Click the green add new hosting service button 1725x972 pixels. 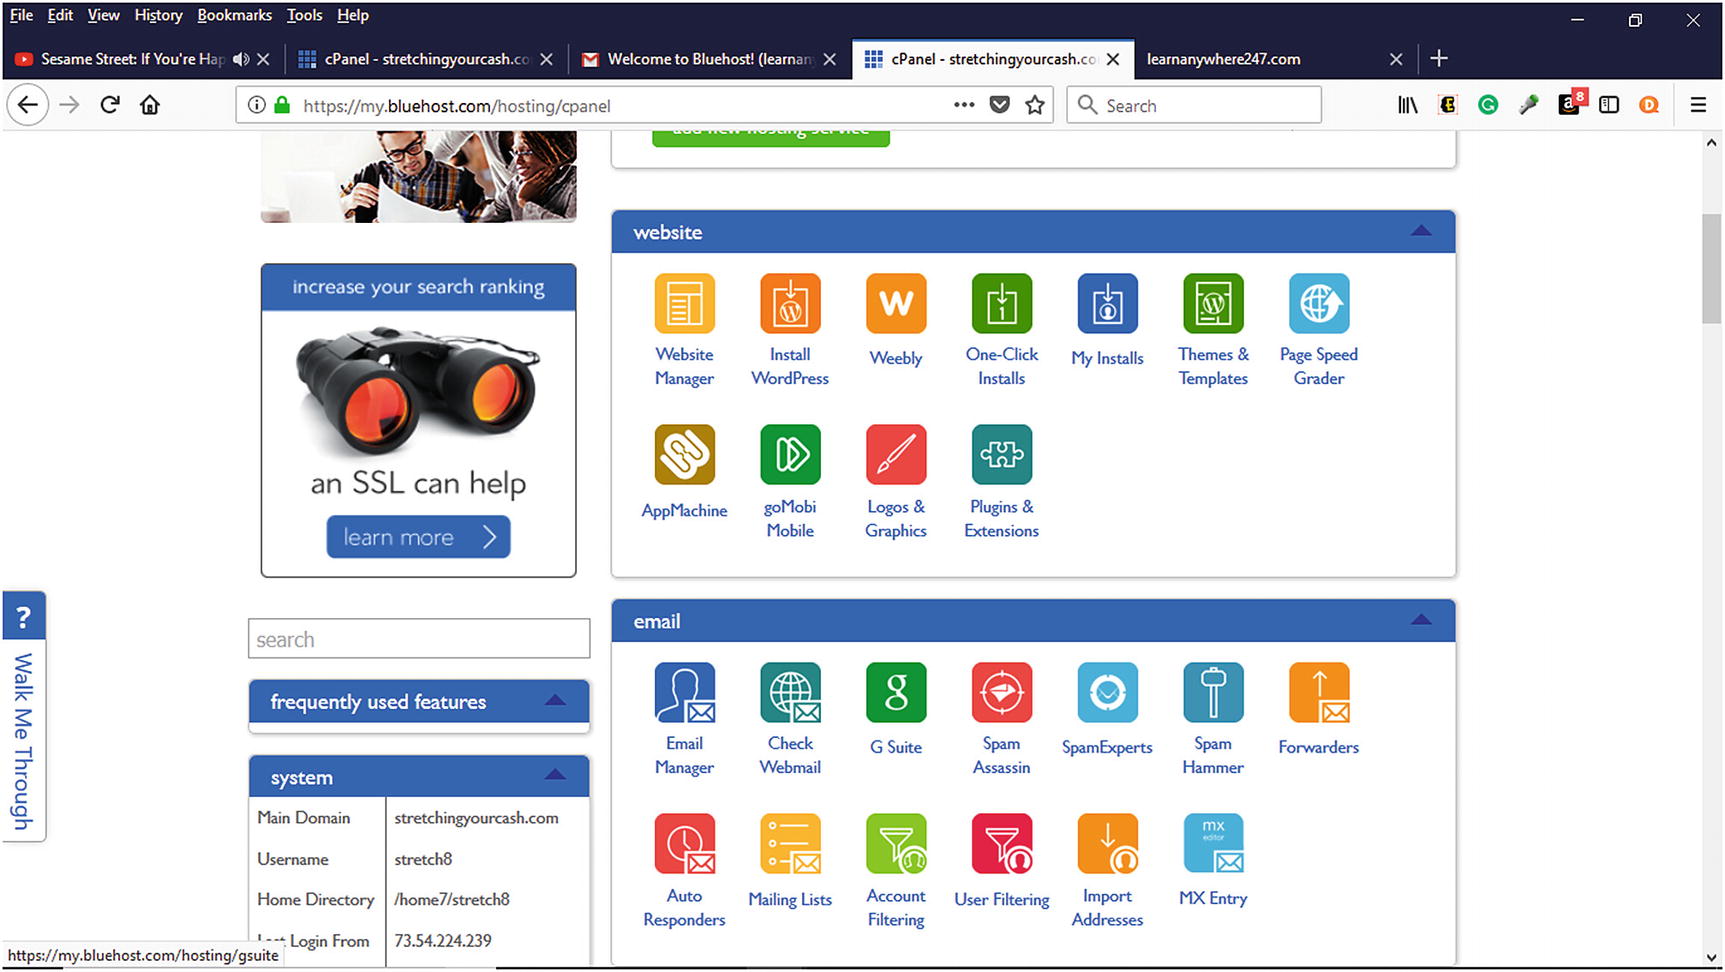[x=770, y=137]
